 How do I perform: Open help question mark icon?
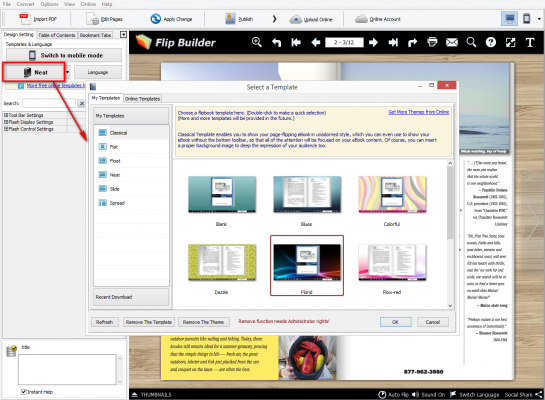coord(491,42)
